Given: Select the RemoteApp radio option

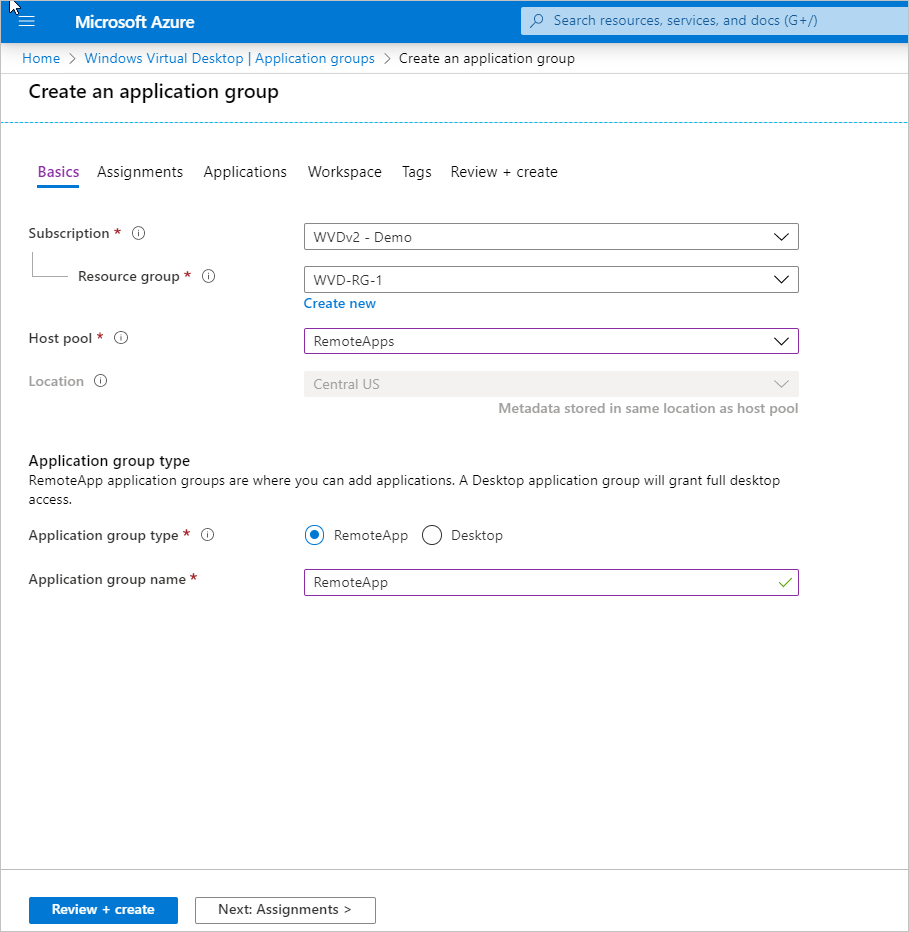Looking at the screenshot, I should (314, 535).
